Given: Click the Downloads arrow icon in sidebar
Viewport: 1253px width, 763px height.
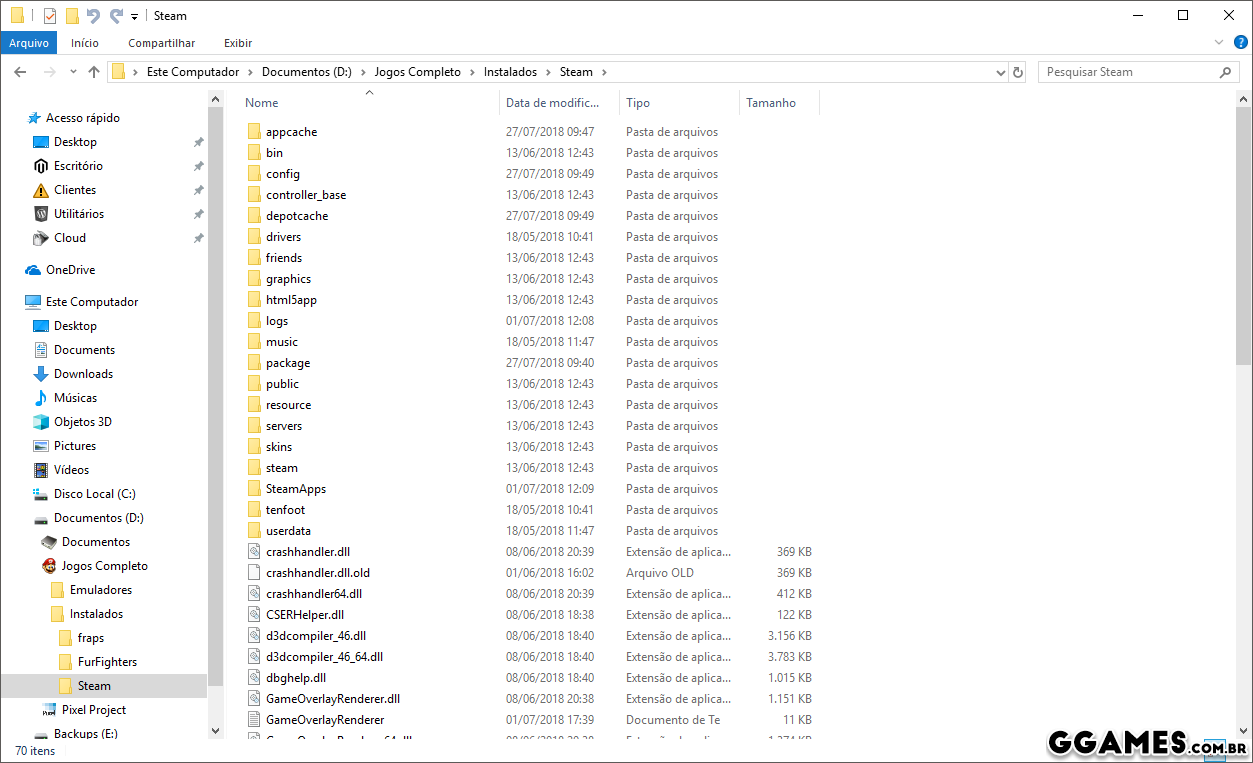Looking at the screenshot, I should click(x=41, y=374).
